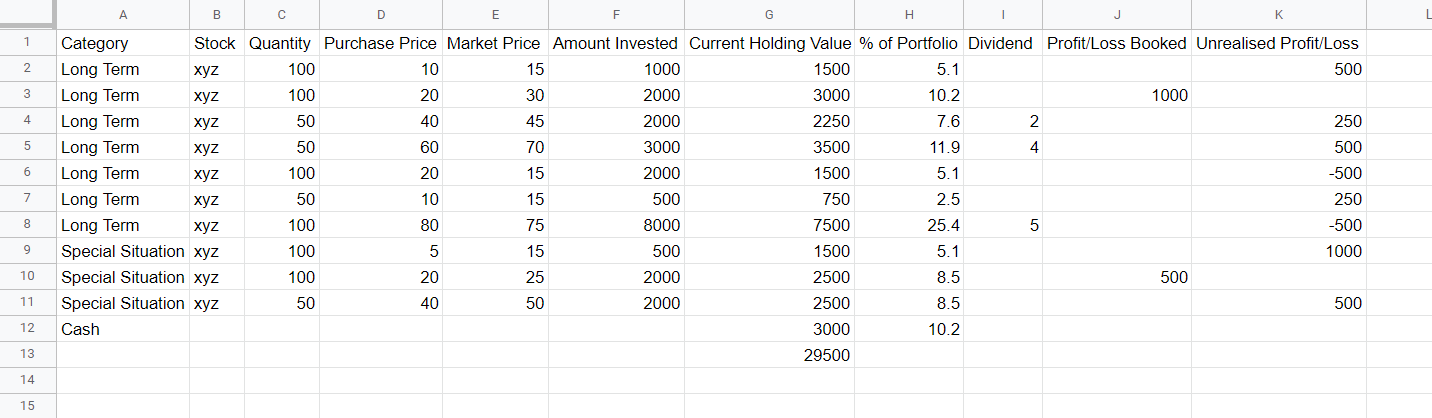Click the holding value cell showing 2250

769,121
